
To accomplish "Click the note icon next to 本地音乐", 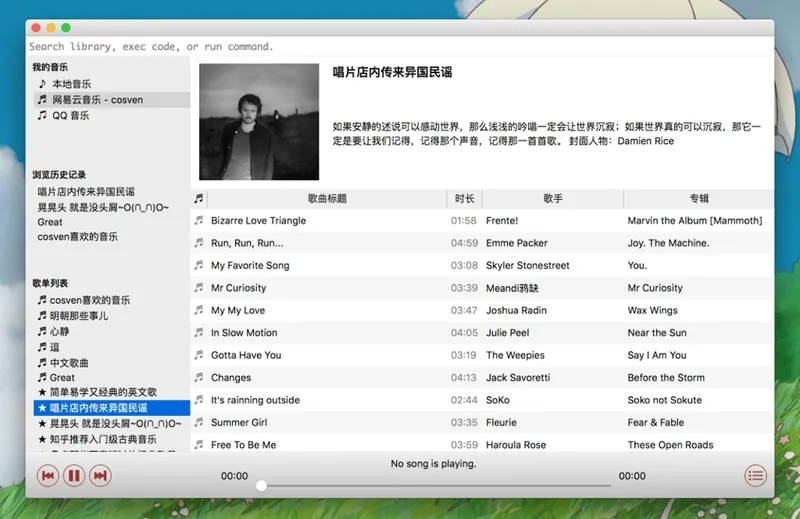I will click(x=42, y=83).
